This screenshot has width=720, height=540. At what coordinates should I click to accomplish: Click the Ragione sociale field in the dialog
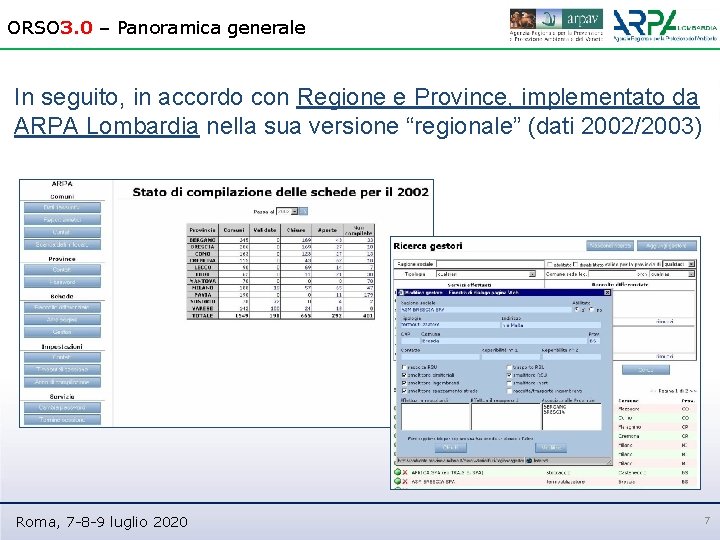coord(486,310)
